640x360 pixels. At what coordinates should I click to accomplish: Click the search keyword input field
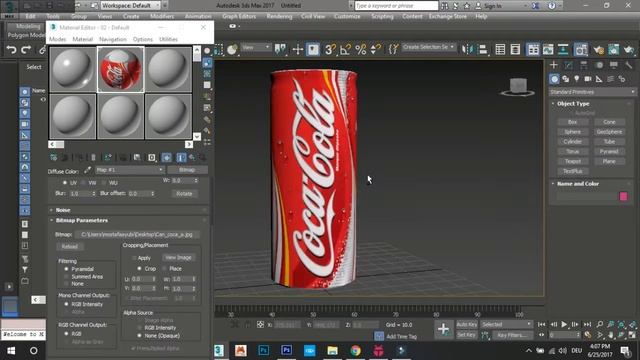396,5
